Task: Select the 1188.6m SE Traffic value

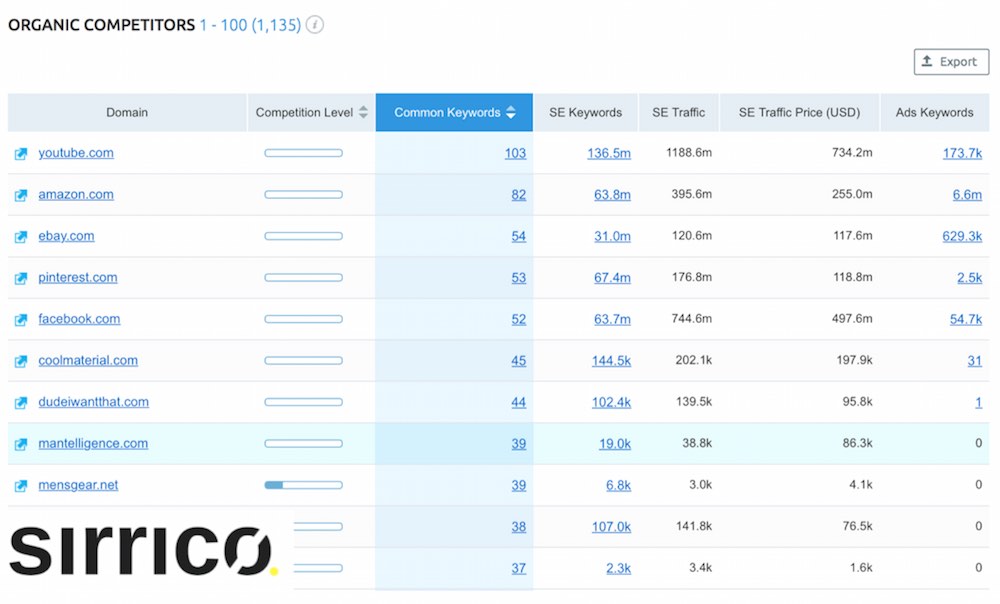Action: point(689,152)
